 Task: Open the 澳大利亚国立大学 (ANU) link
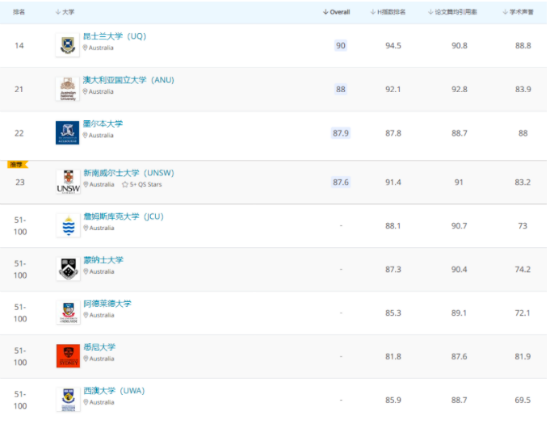[129, 80]
